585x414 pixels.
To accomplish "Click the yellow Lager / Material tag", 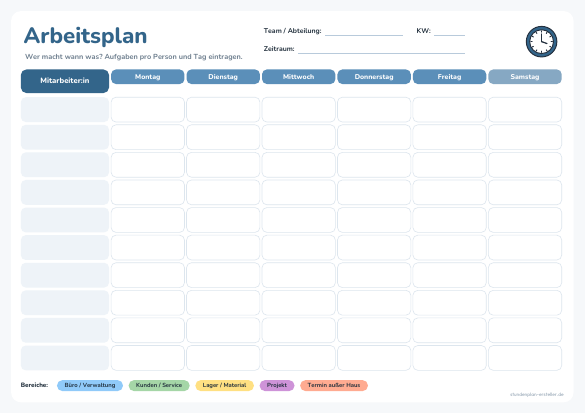I will point(225,385).
